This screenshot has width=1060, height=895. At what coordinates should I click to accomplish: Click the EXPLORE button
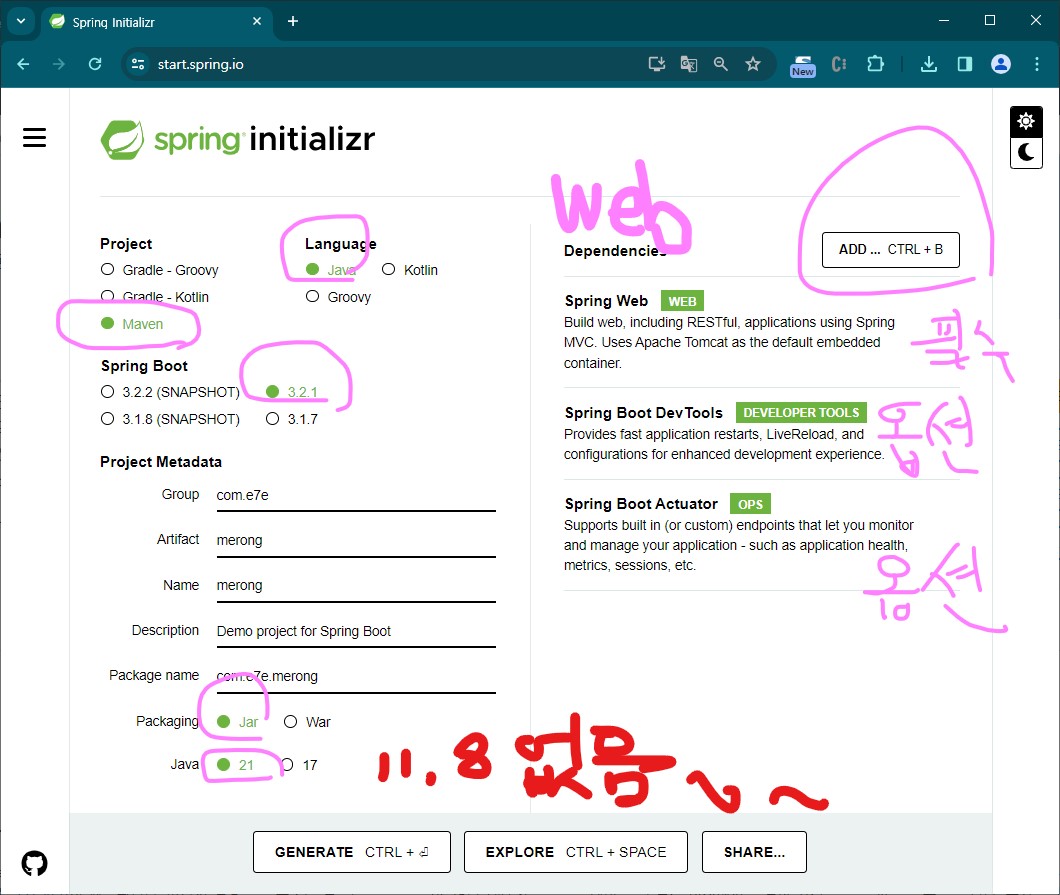(x=575, y=852)
